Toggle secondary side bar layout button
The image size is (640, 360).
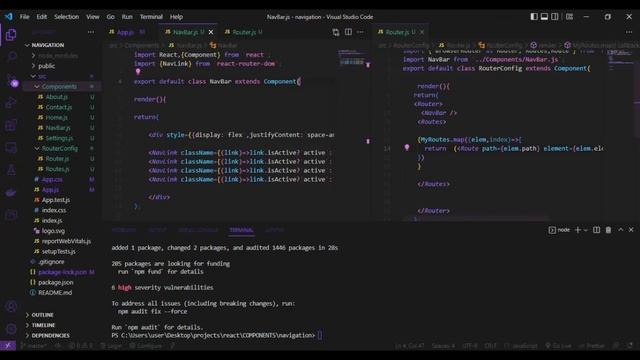tap(555, 17)
